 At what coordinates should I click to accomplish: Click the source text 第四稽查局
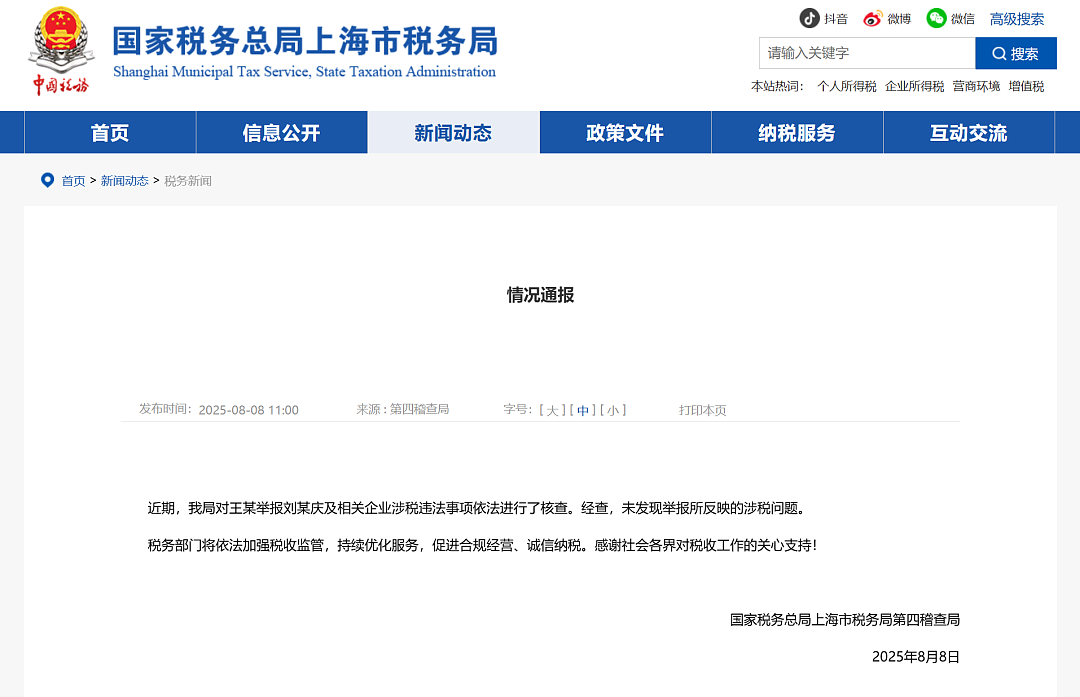click(419, 409)
